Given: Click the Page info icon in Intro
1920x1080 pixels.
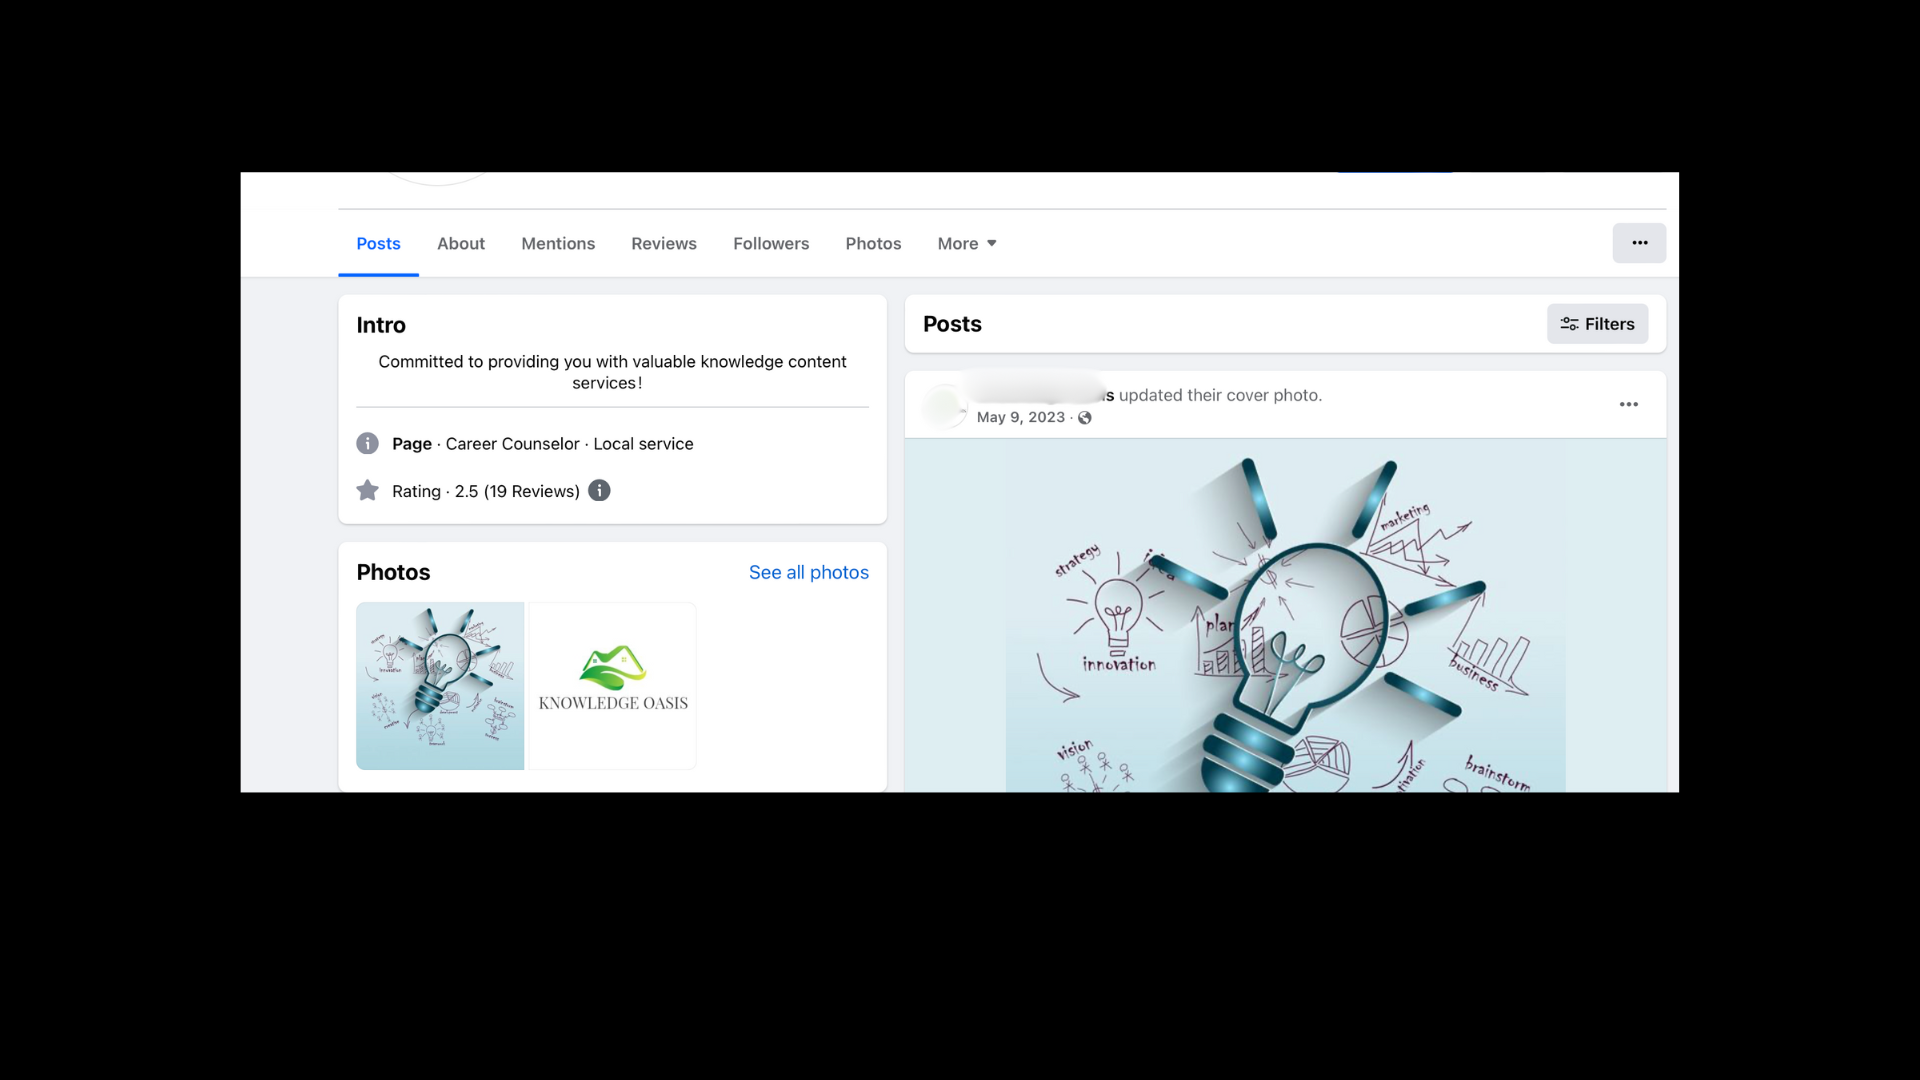Looking at the screenshot, I should [367, 443].
